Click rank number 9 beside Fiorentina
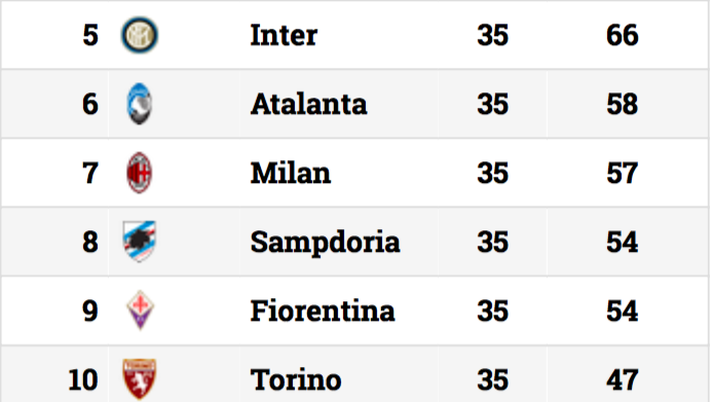 (x=90, y=311)
